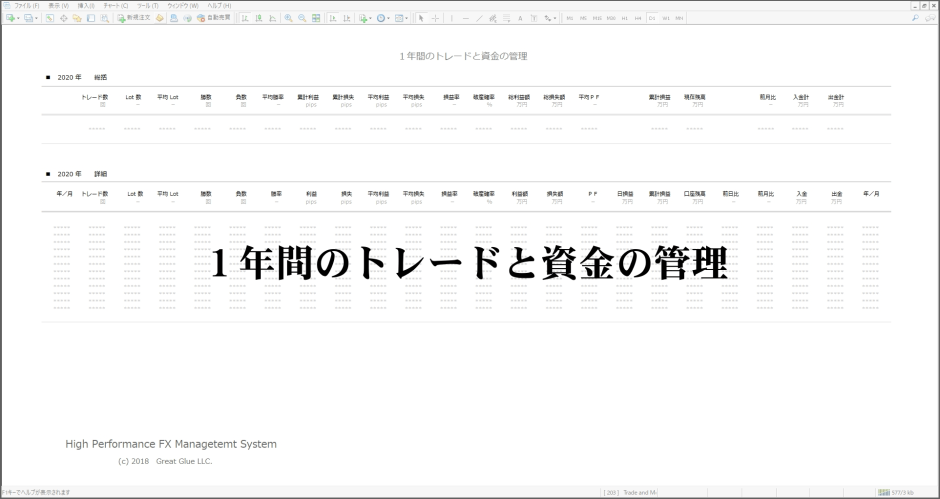The image size is (940, 499).
Task: Open the 表示 (V) menu
Action: pos(58,5)
